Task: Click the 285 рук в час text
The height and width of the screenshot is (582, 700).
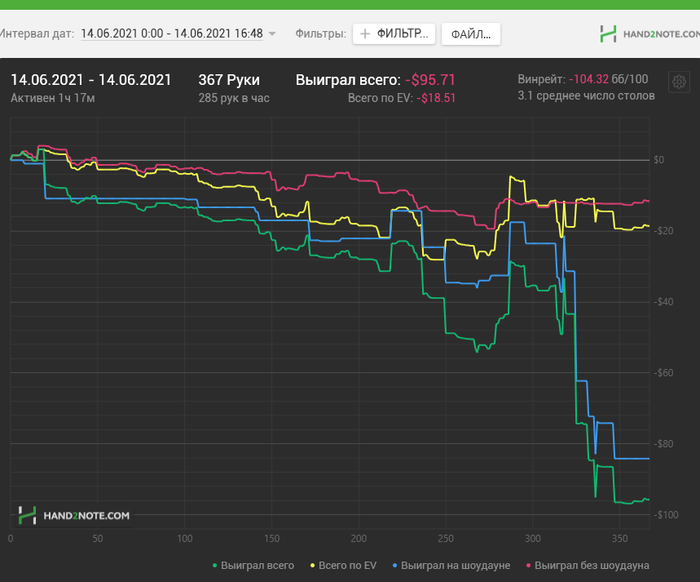Action: click(x=234, y=98)
